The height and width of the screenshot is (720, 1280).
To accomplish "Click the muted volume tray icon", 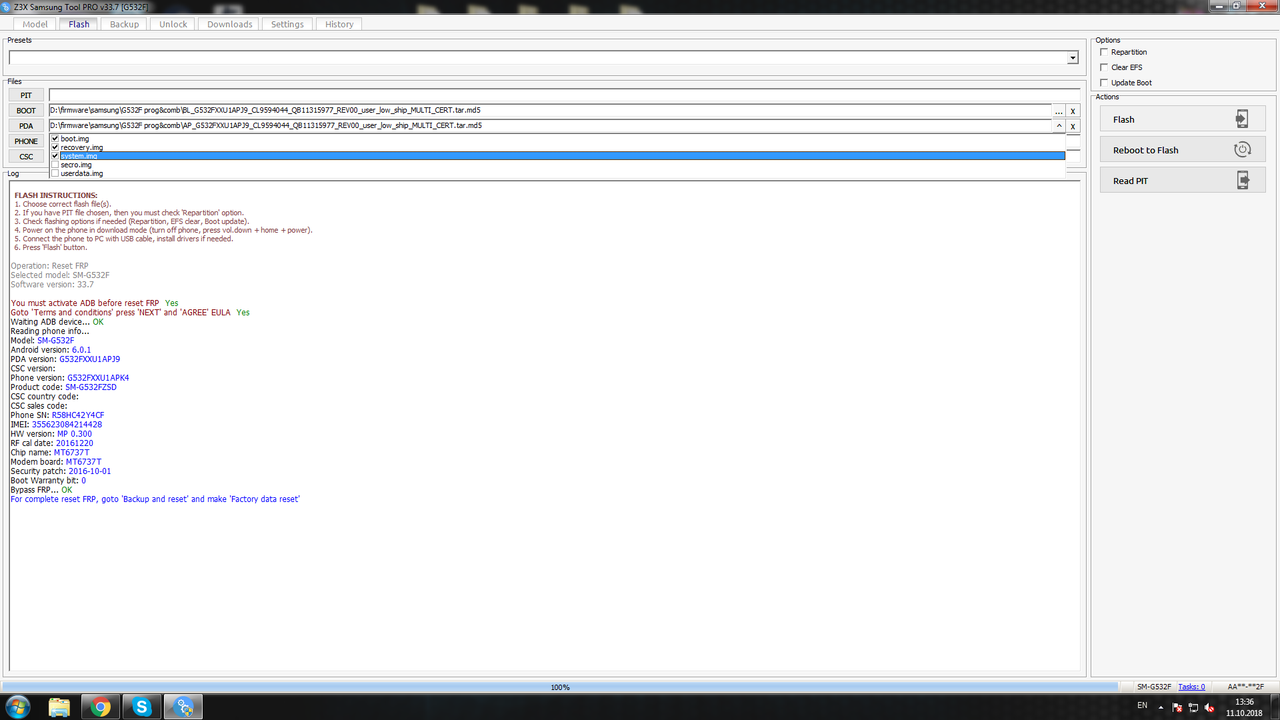I will 1211,707.
